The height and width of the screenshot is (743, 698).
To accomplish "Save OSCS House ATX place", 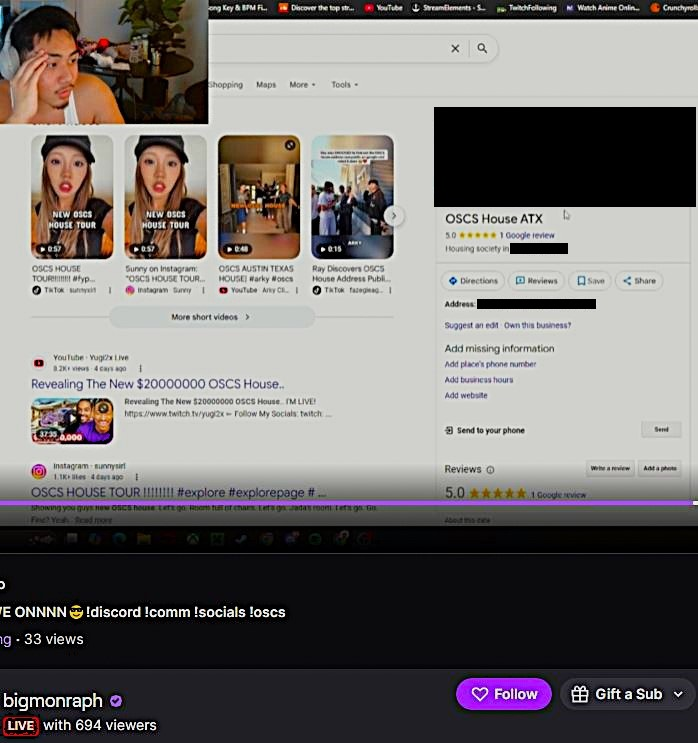I will click(590, 281).
